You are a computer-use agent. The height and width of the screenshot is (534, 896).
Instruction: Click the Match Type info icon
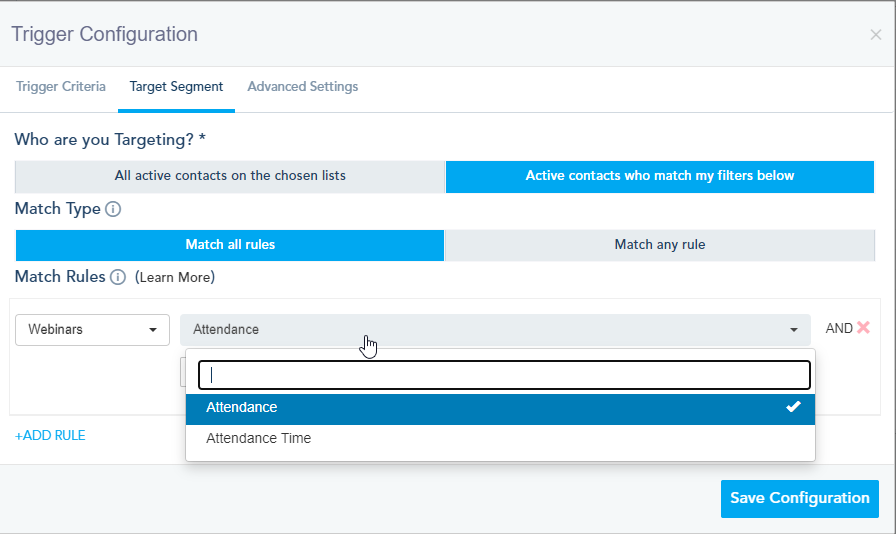click(113, 210)
